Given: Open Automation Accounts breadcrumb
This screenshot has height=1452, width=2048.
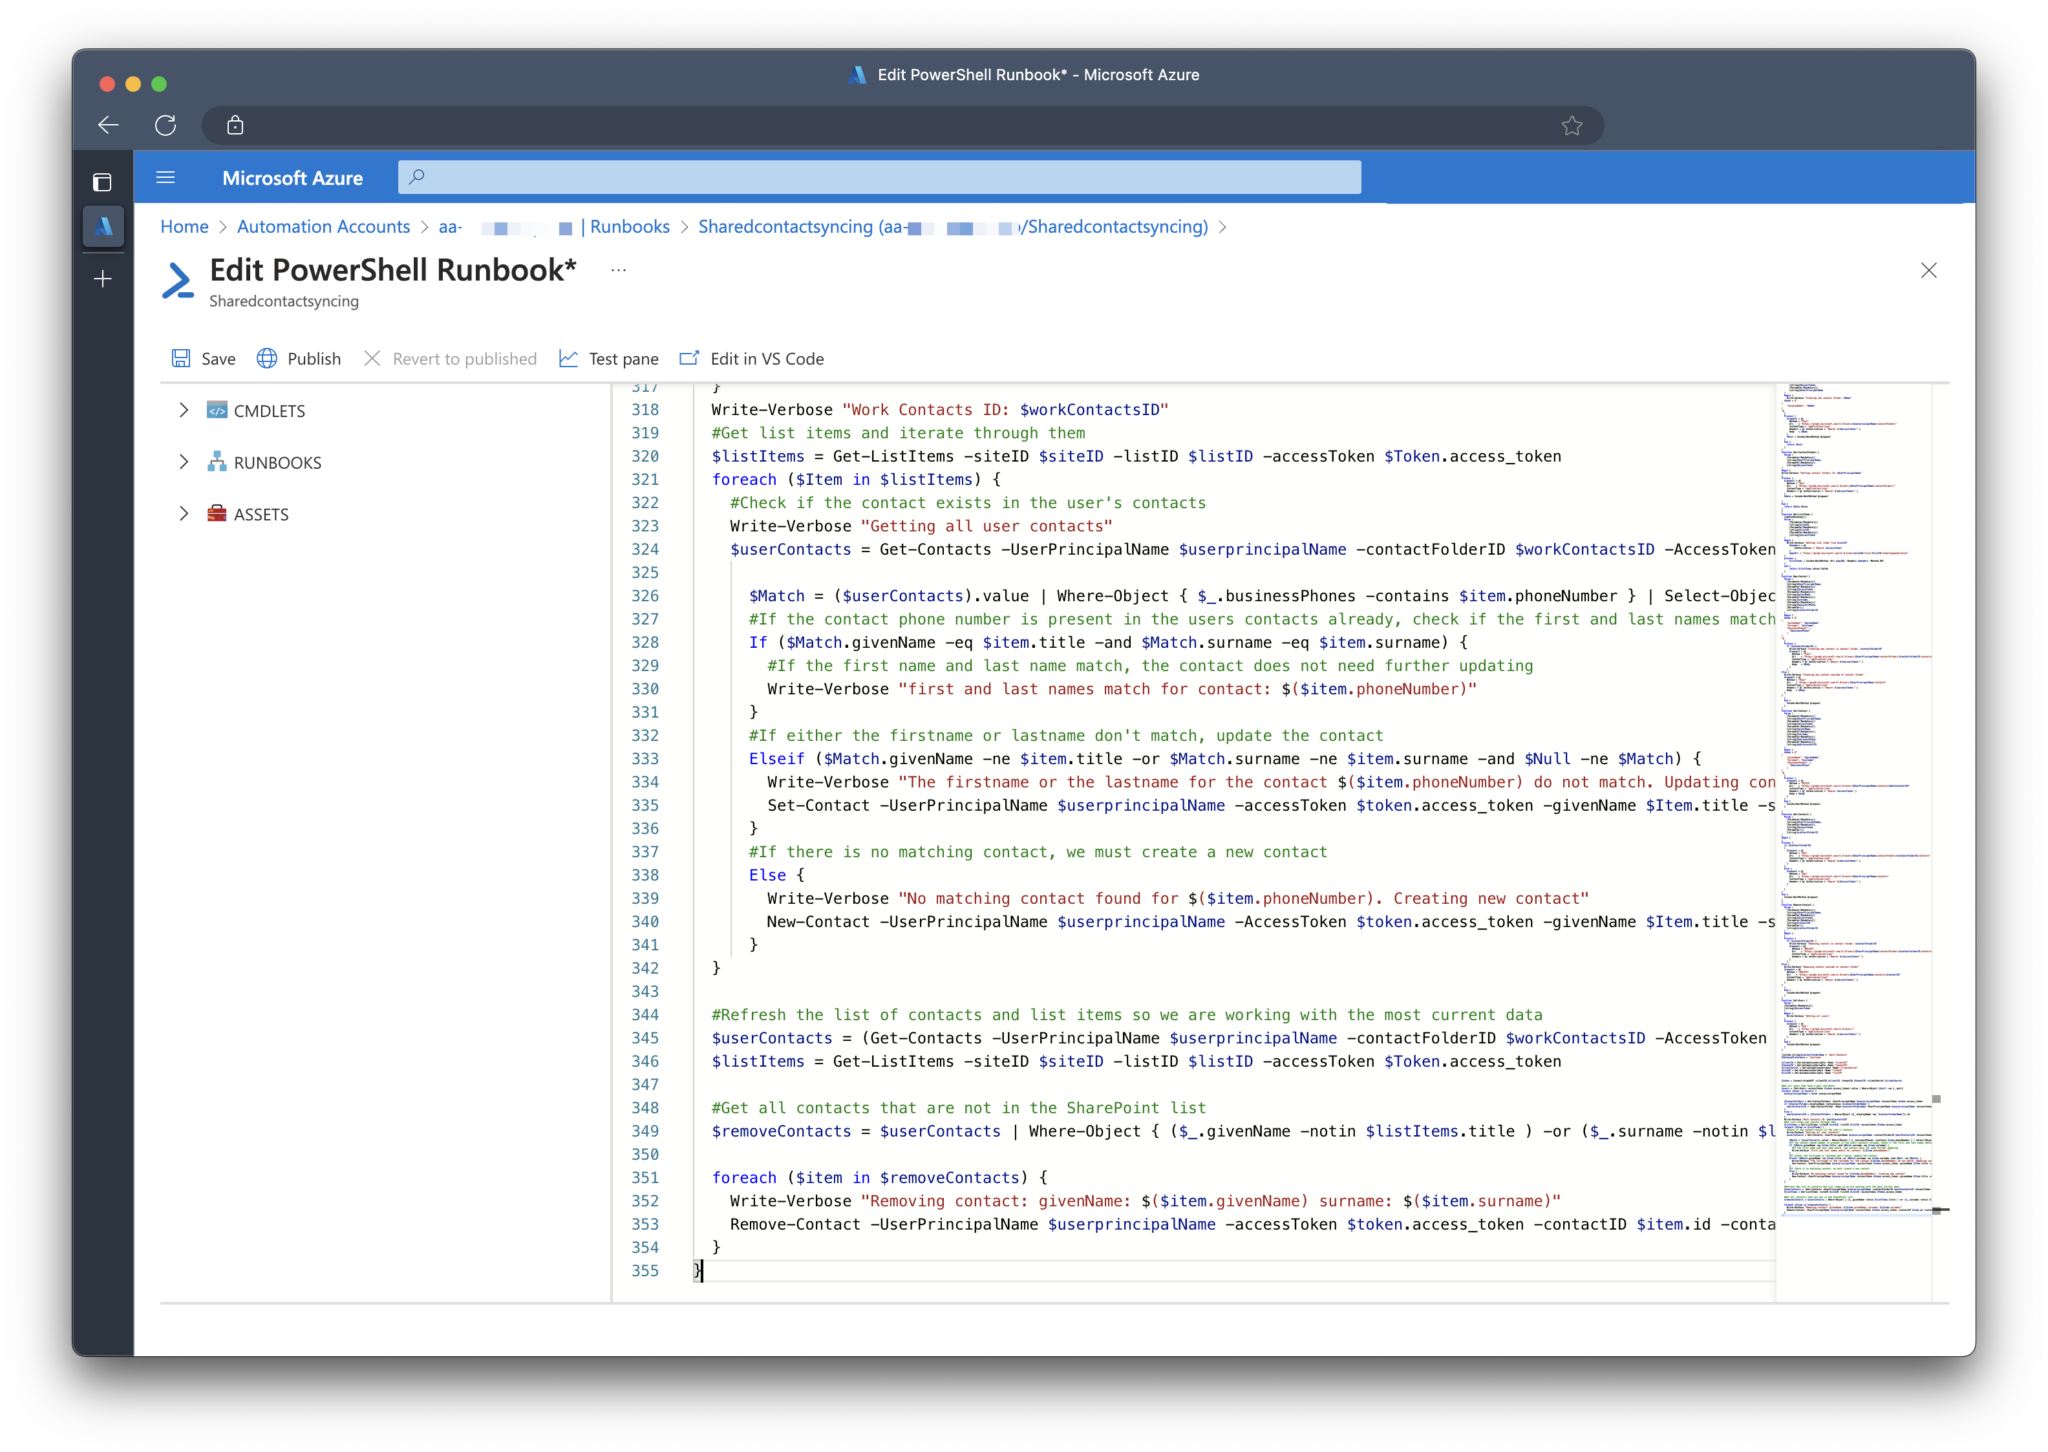Looking at the screenshot, I should point(323,227).
